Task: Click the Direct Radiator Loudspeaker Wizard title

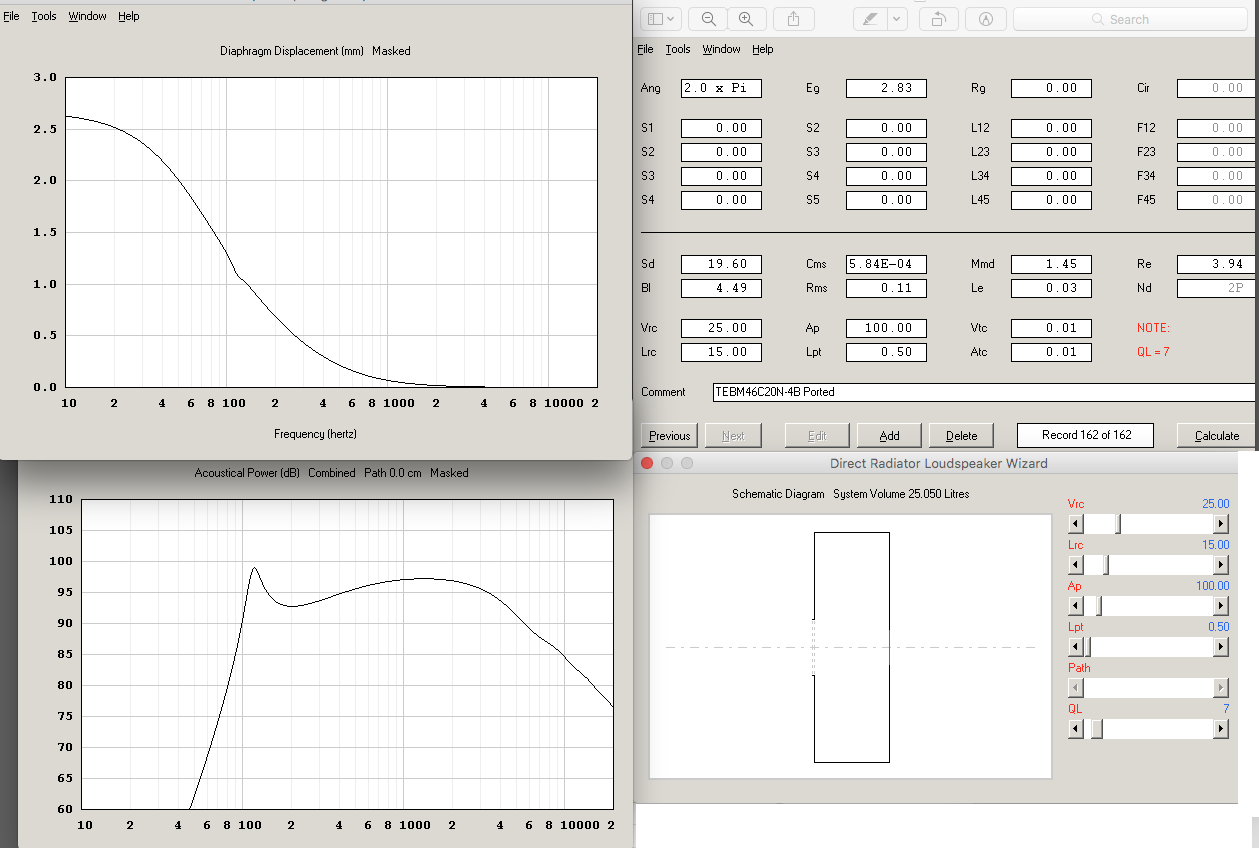Action: (x=938, y=464)
